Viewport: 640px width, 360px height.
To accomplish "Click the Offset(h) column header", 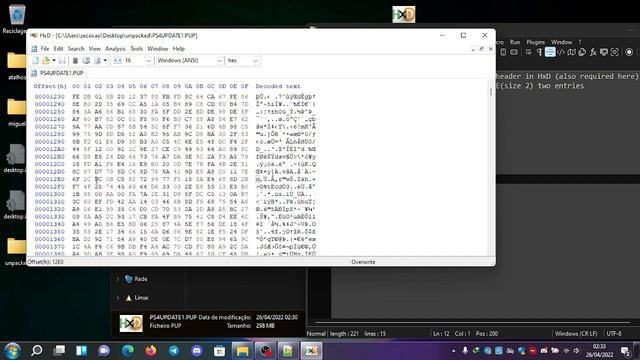I will [x=50, y=87].
